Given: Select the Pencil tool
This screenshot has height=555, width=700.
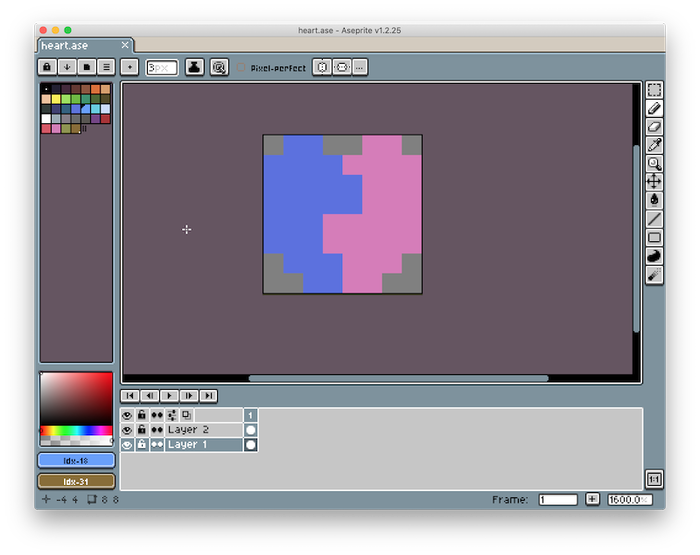Looking at the screenshot, I should coord(654,108).
